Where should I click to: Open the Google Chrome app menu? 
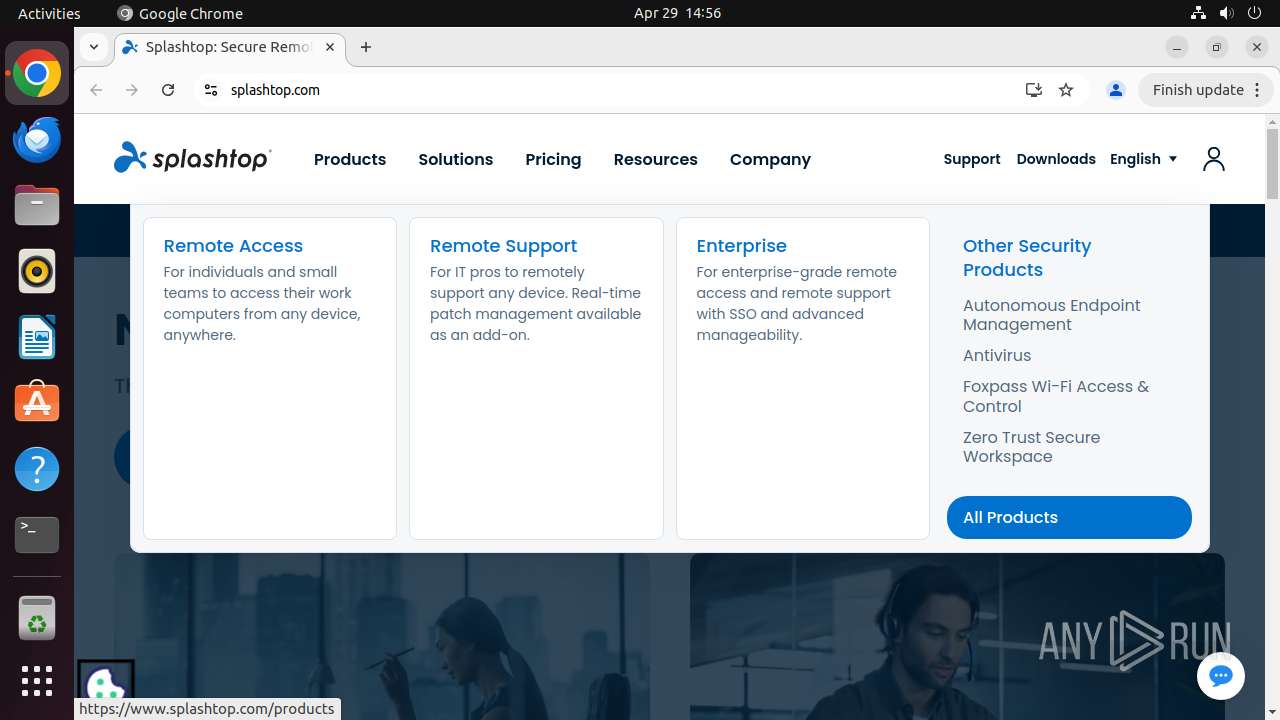180,13
